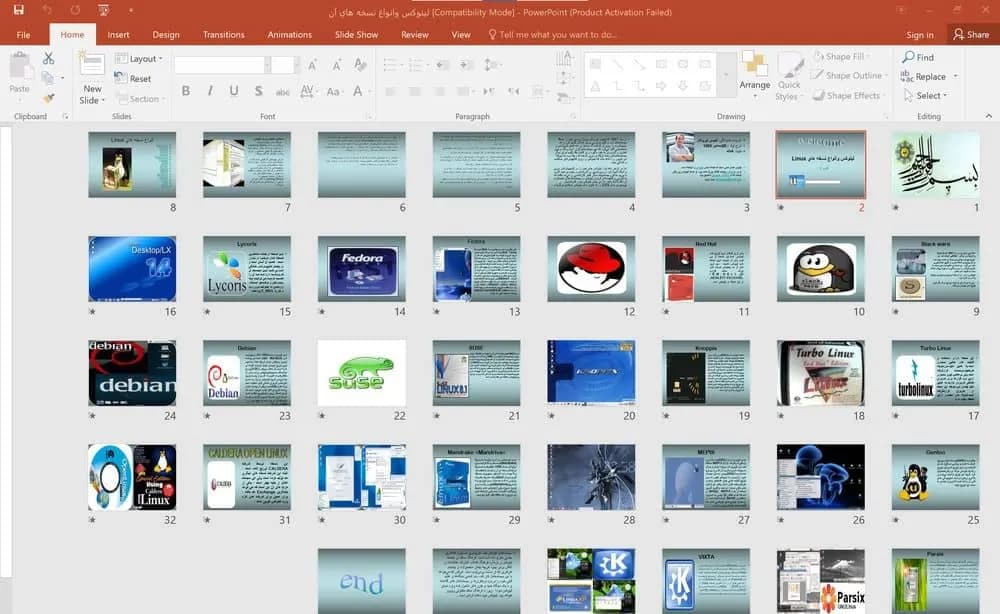Screen dimensions: 1000x614
Task: Open Character Spacing dropdown
Action: pos(307,91)
